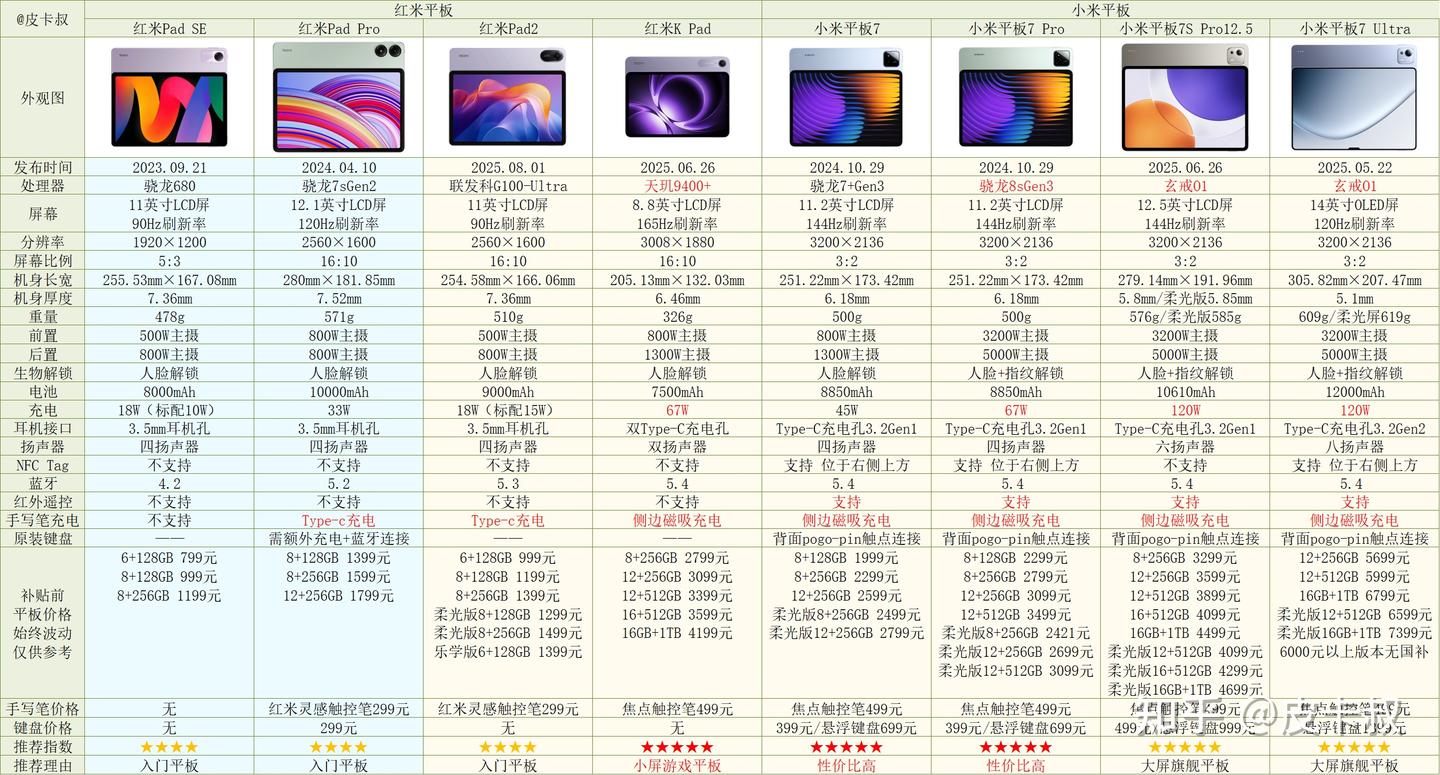The image size is (1440, 775).
Task: Click the 33W charging cell
Action: pyautogui.click(x=338, y=410)
